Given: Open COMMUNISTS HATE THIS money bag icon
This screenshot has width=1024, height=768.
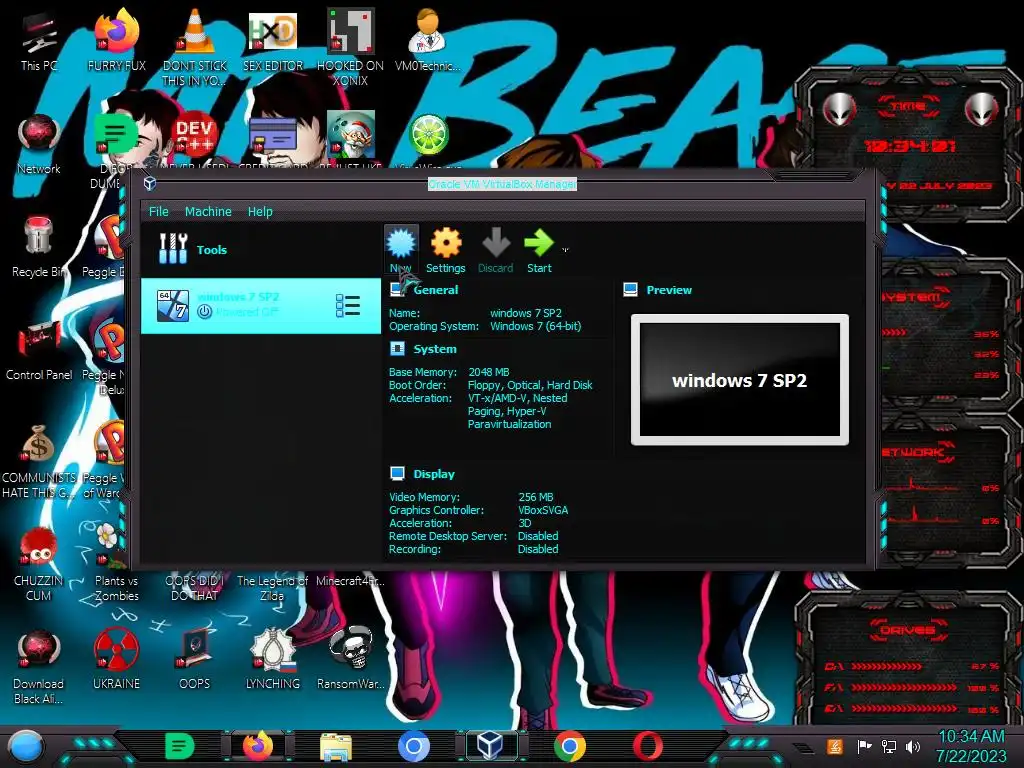Looking at the screenshot, I should pos(39,462).
